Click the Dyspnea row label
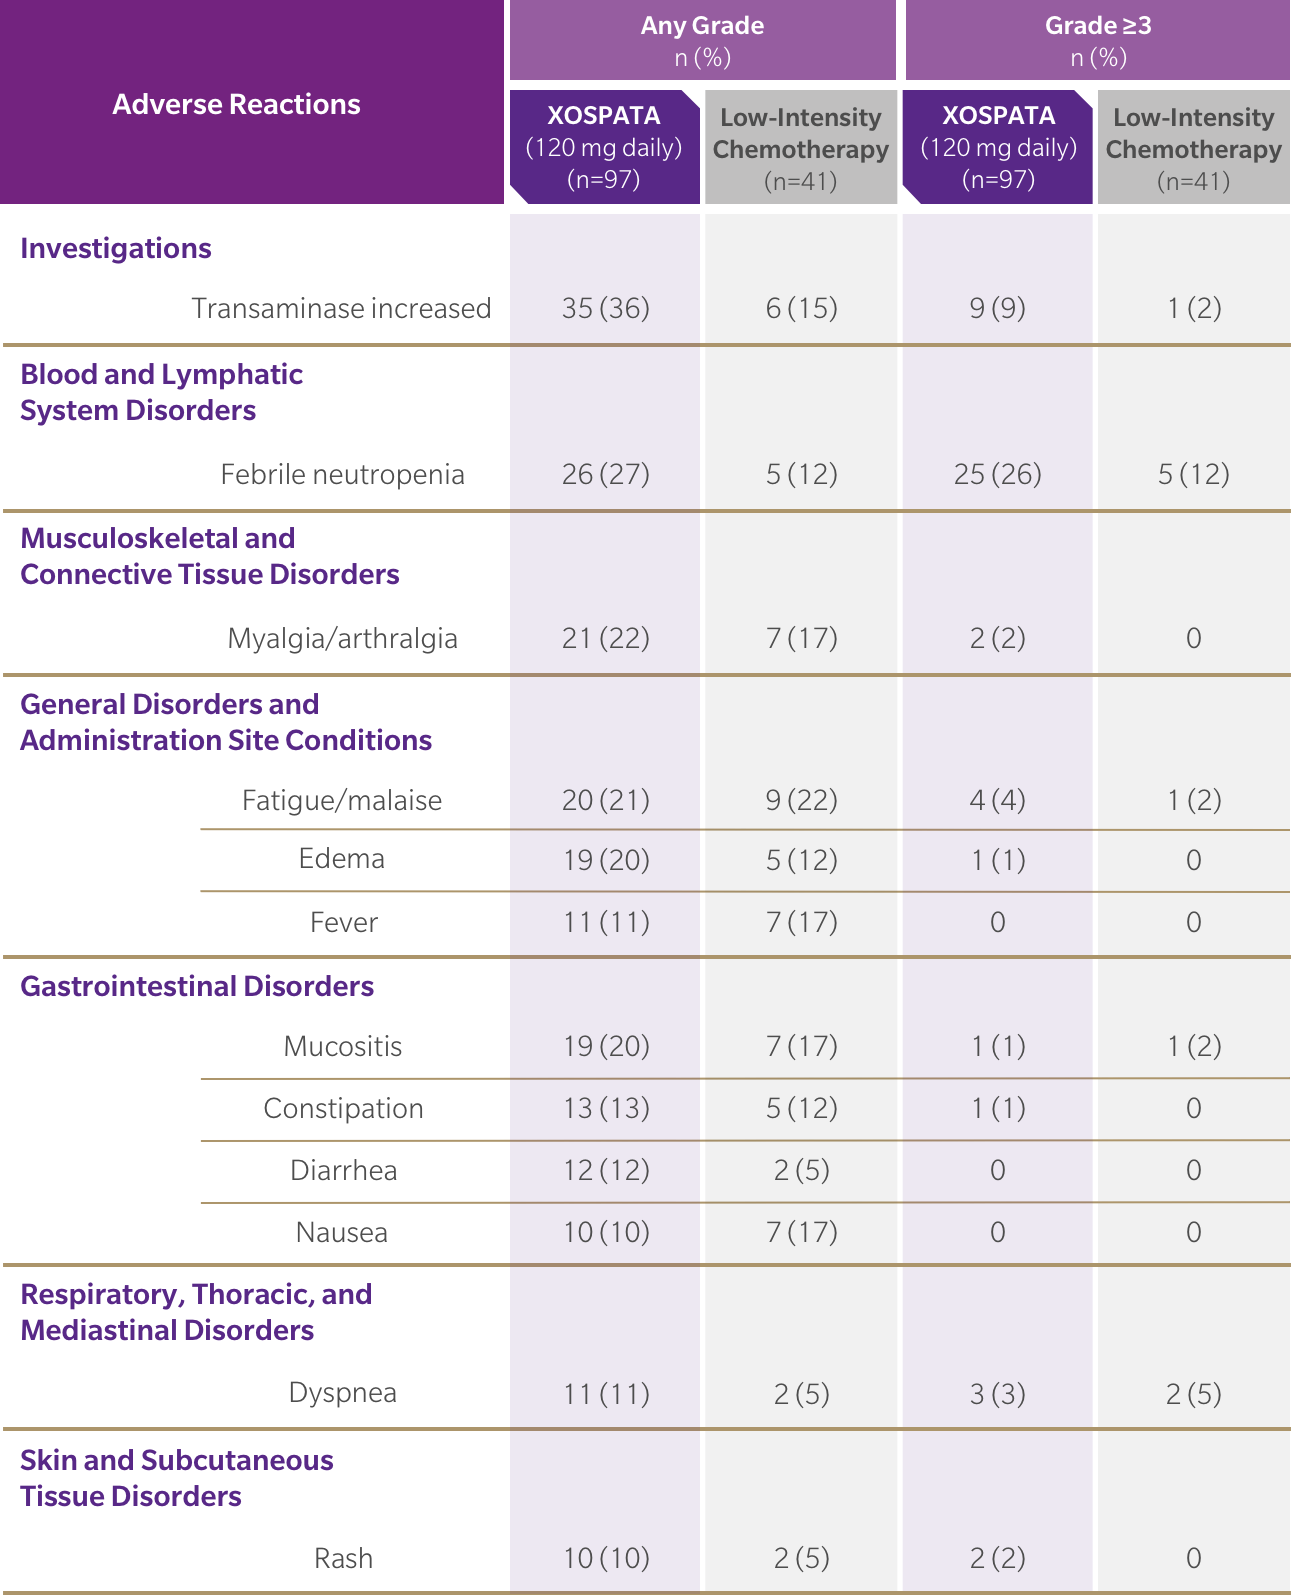Image resolution: width=1292 pixels, height=1596 pixels. 343,1392
